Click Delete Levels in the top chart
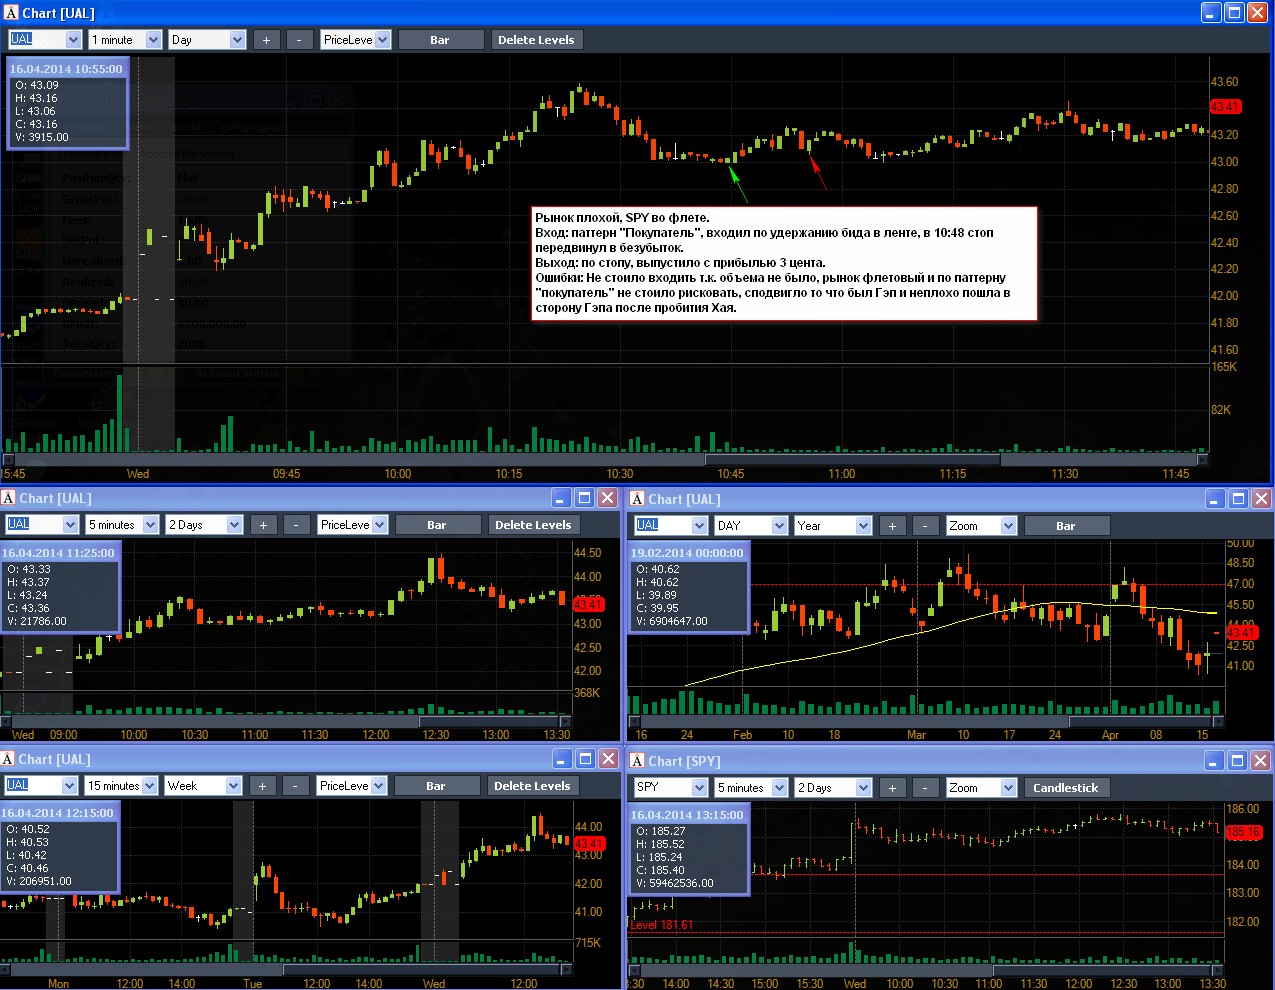1275x990 pixels. click(536, 40)
